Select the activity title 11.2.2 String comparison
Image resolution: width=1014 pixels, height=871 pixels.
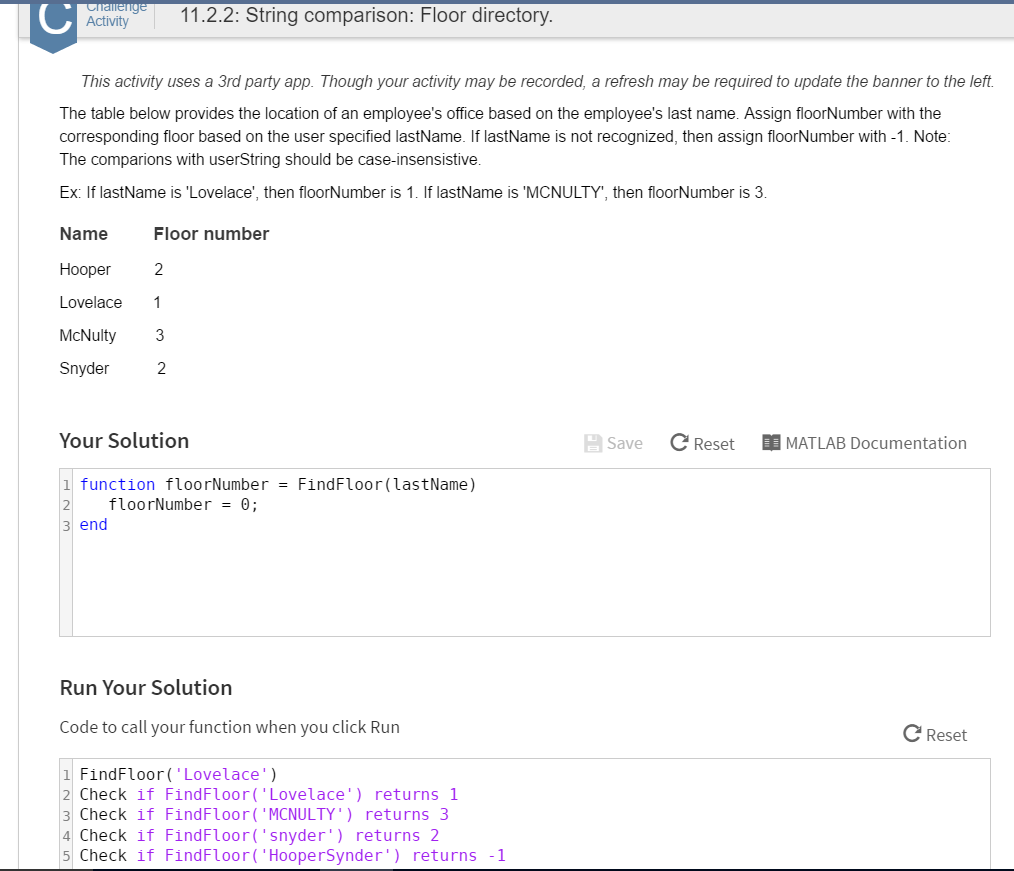[365, 16]
